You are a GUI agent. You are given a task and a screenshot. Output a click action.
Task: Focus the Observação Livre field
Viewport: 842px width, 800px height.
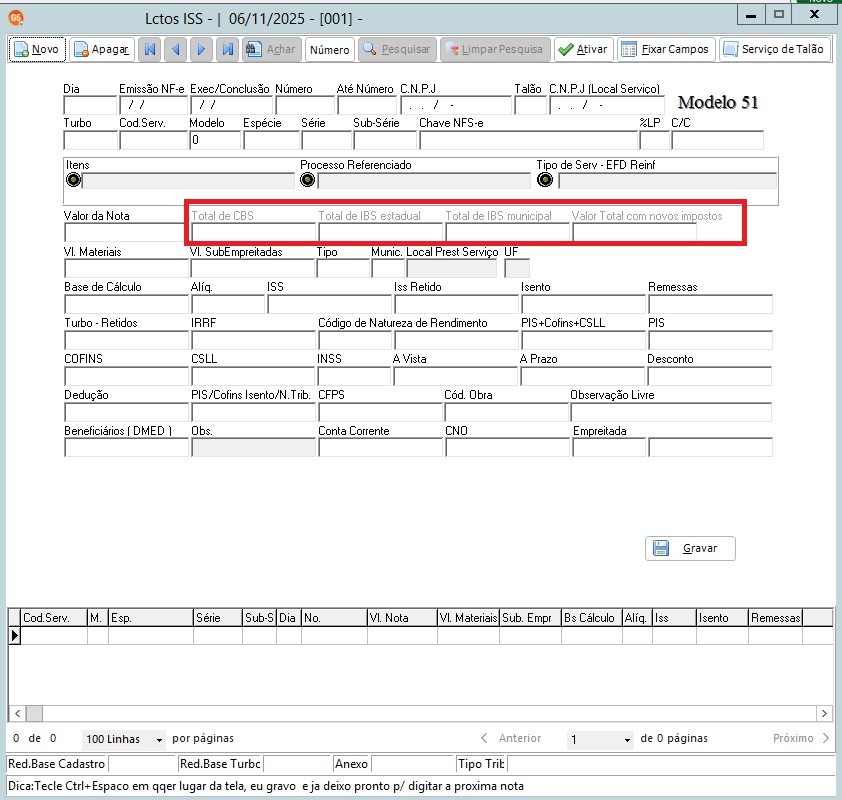click(671, 412)
